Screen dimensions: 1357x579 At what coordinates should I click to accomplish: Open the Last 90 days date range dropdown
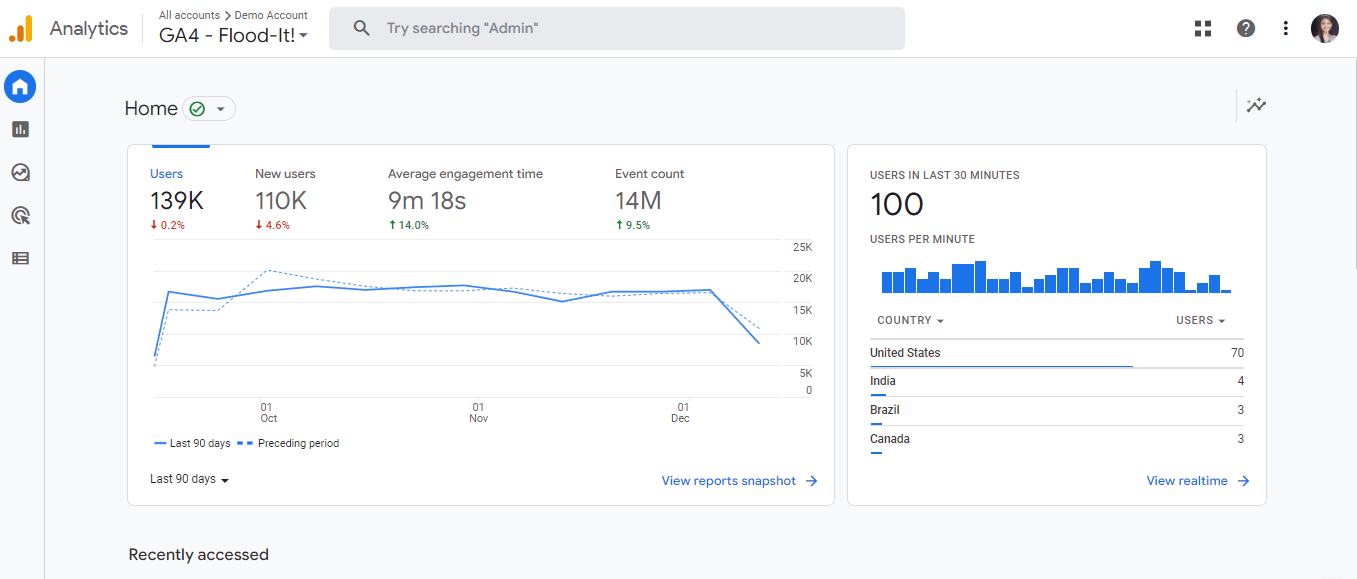[188, 479]
